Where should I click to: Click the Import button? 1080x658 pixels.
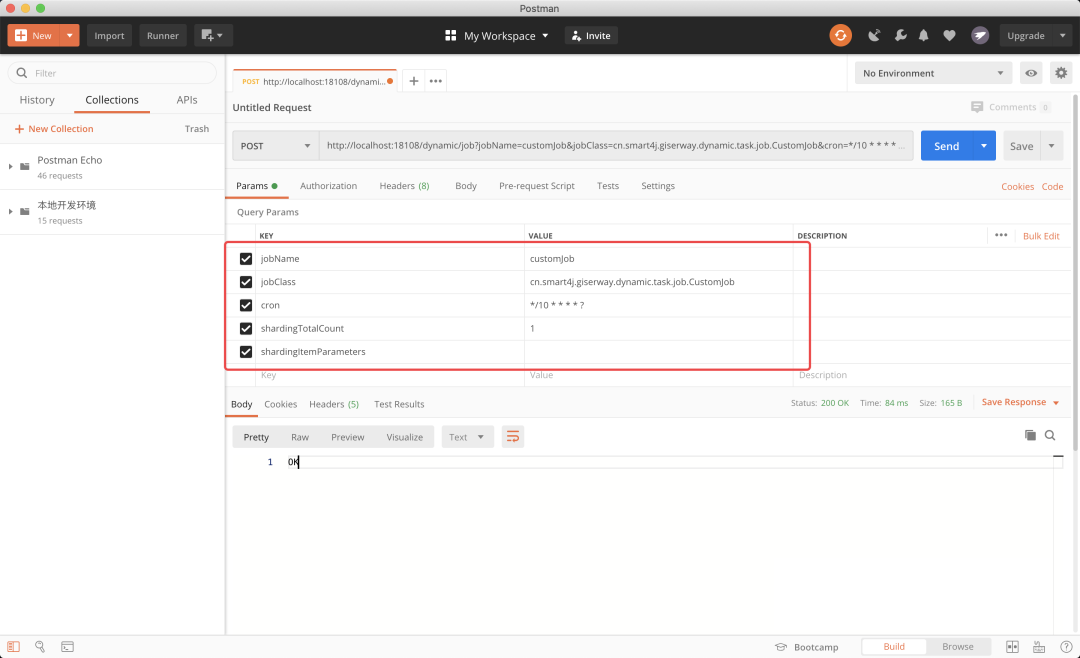[x=109, y=35]
